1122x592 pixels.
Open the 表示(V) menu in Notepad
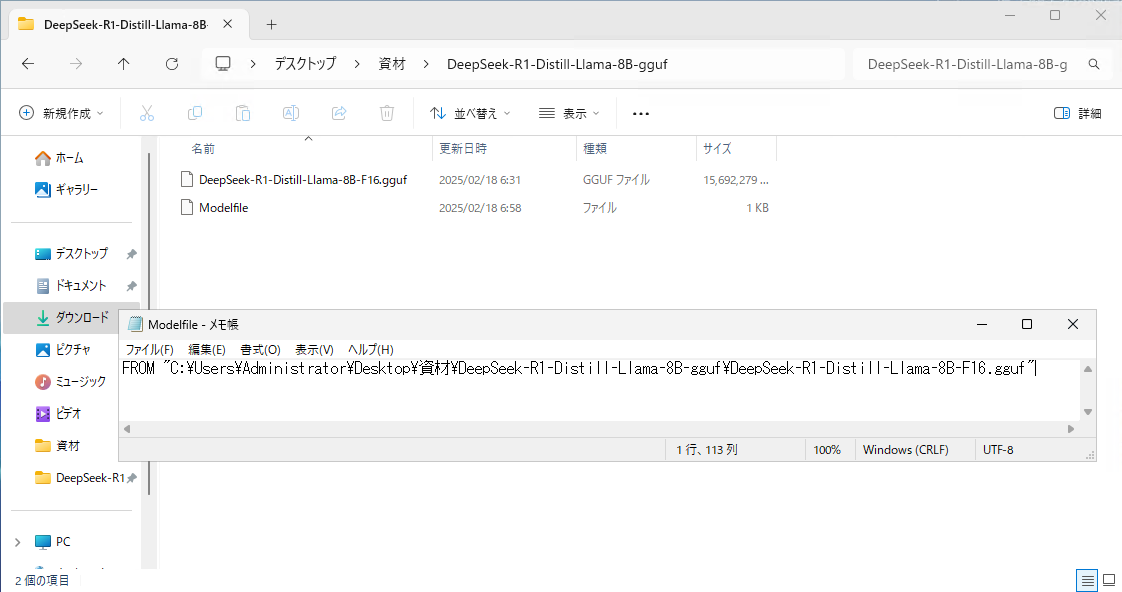coord(314,349)
